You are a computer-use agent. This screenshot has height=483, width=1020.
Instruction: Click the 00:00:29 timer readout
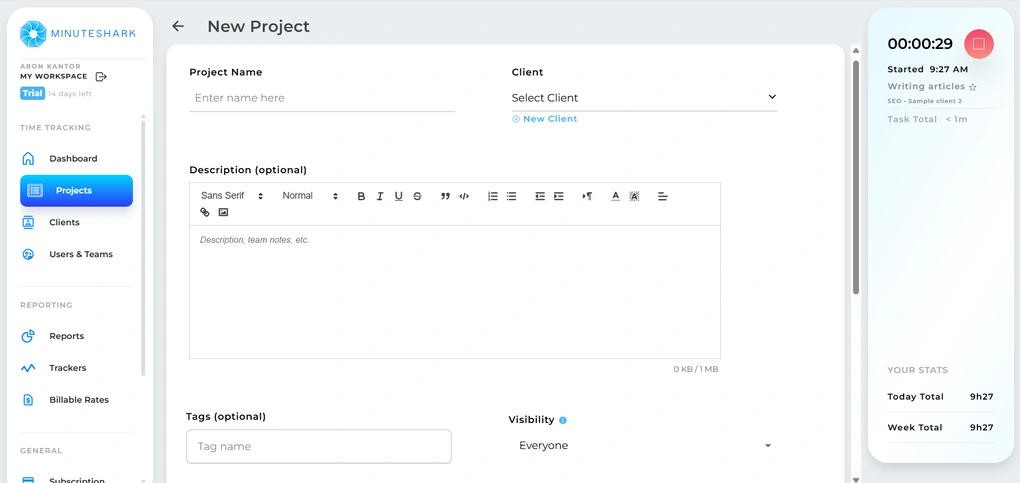[x=920, y=44]
